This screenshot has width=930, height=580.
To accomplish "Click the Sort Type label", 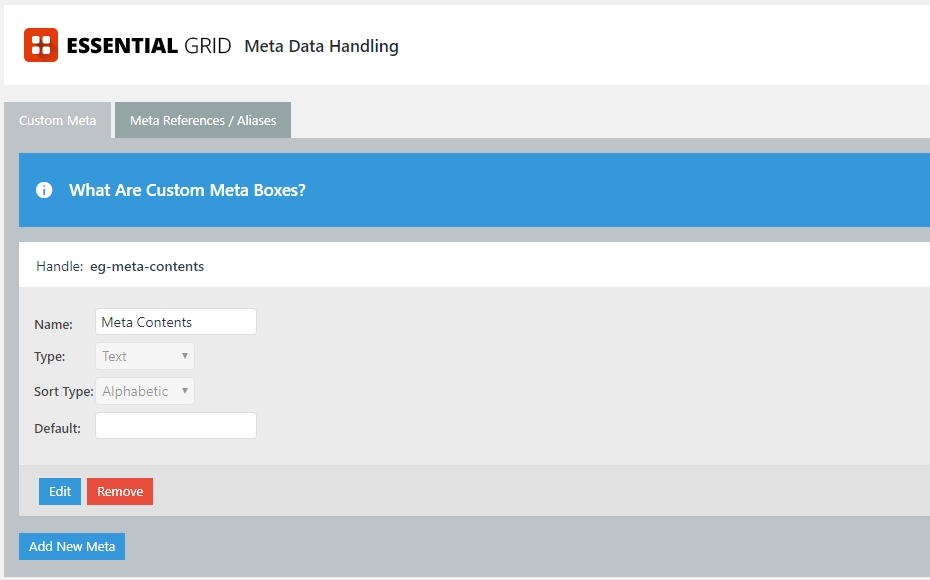I will click(x=63, y=391).
